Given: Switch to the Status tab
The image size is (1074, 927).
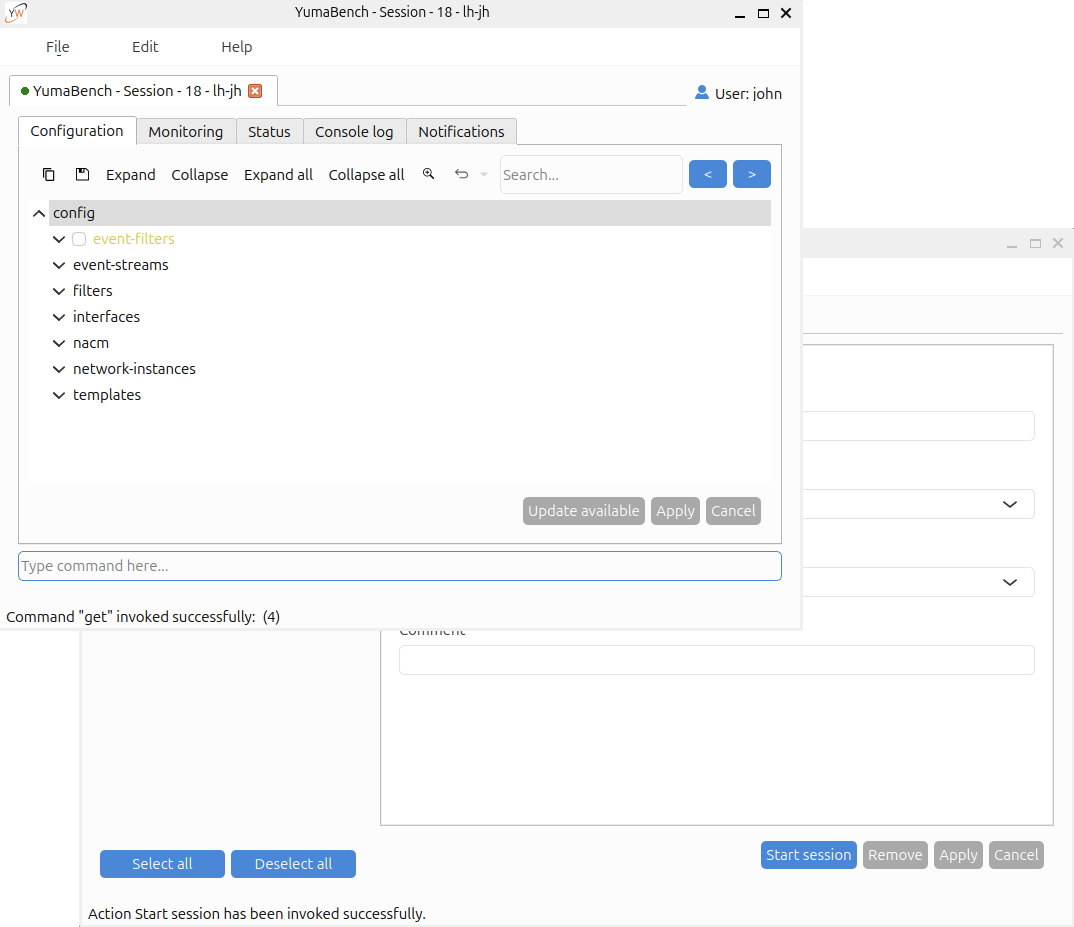Looking at the screenshot, I should pos(269,132).
